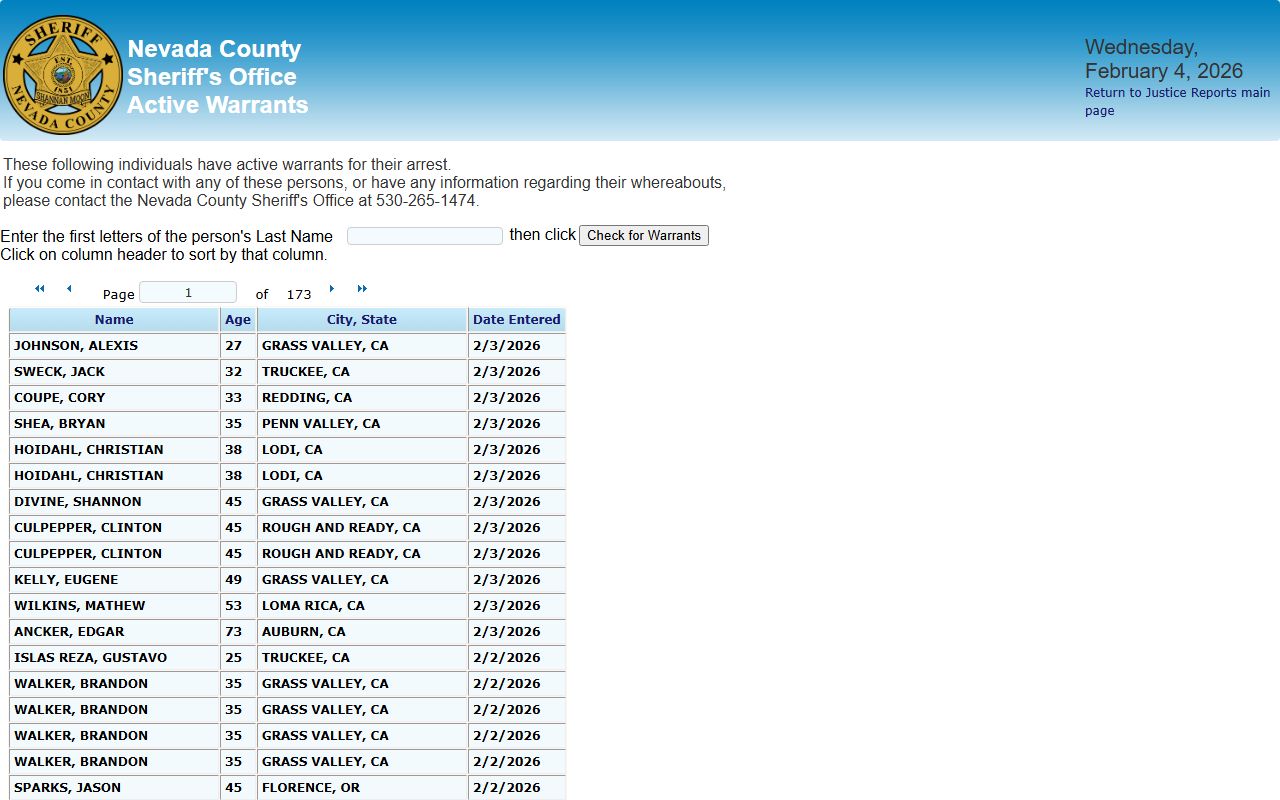Click the Active Warrants page title

click(217, 105)
